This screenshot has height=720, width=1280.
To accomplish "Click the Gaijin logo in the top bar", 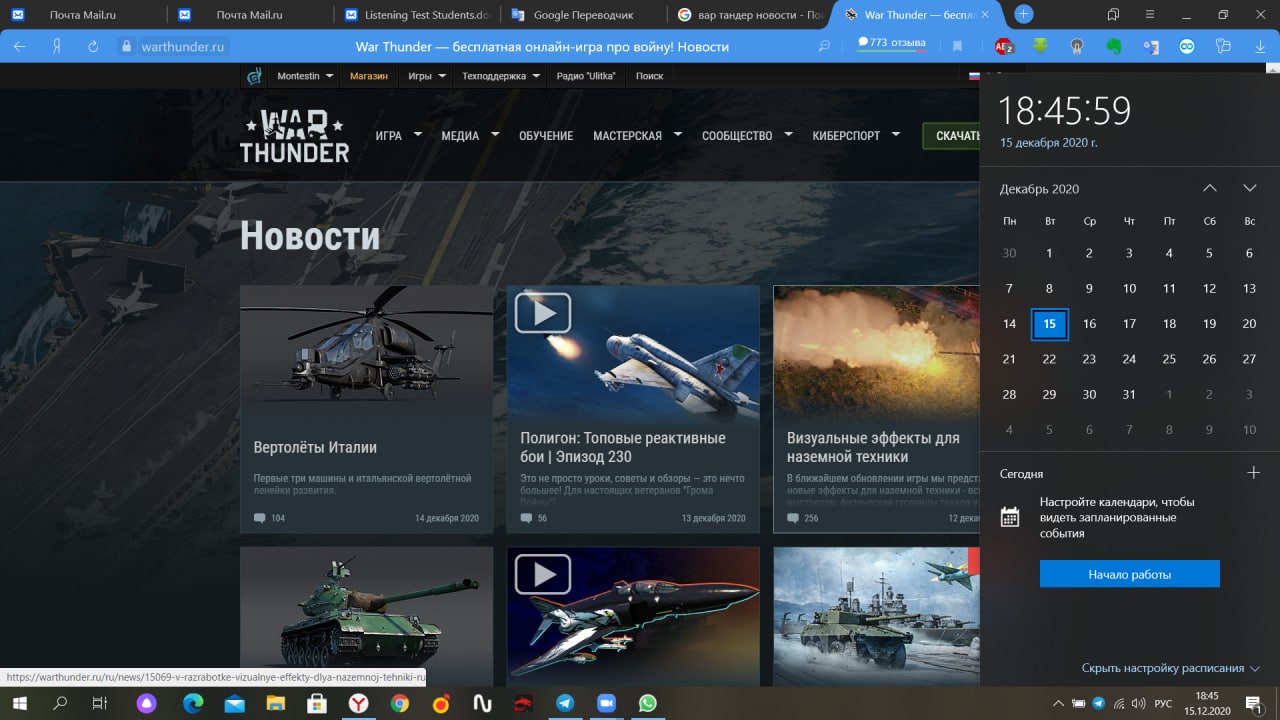I will 255,76.
